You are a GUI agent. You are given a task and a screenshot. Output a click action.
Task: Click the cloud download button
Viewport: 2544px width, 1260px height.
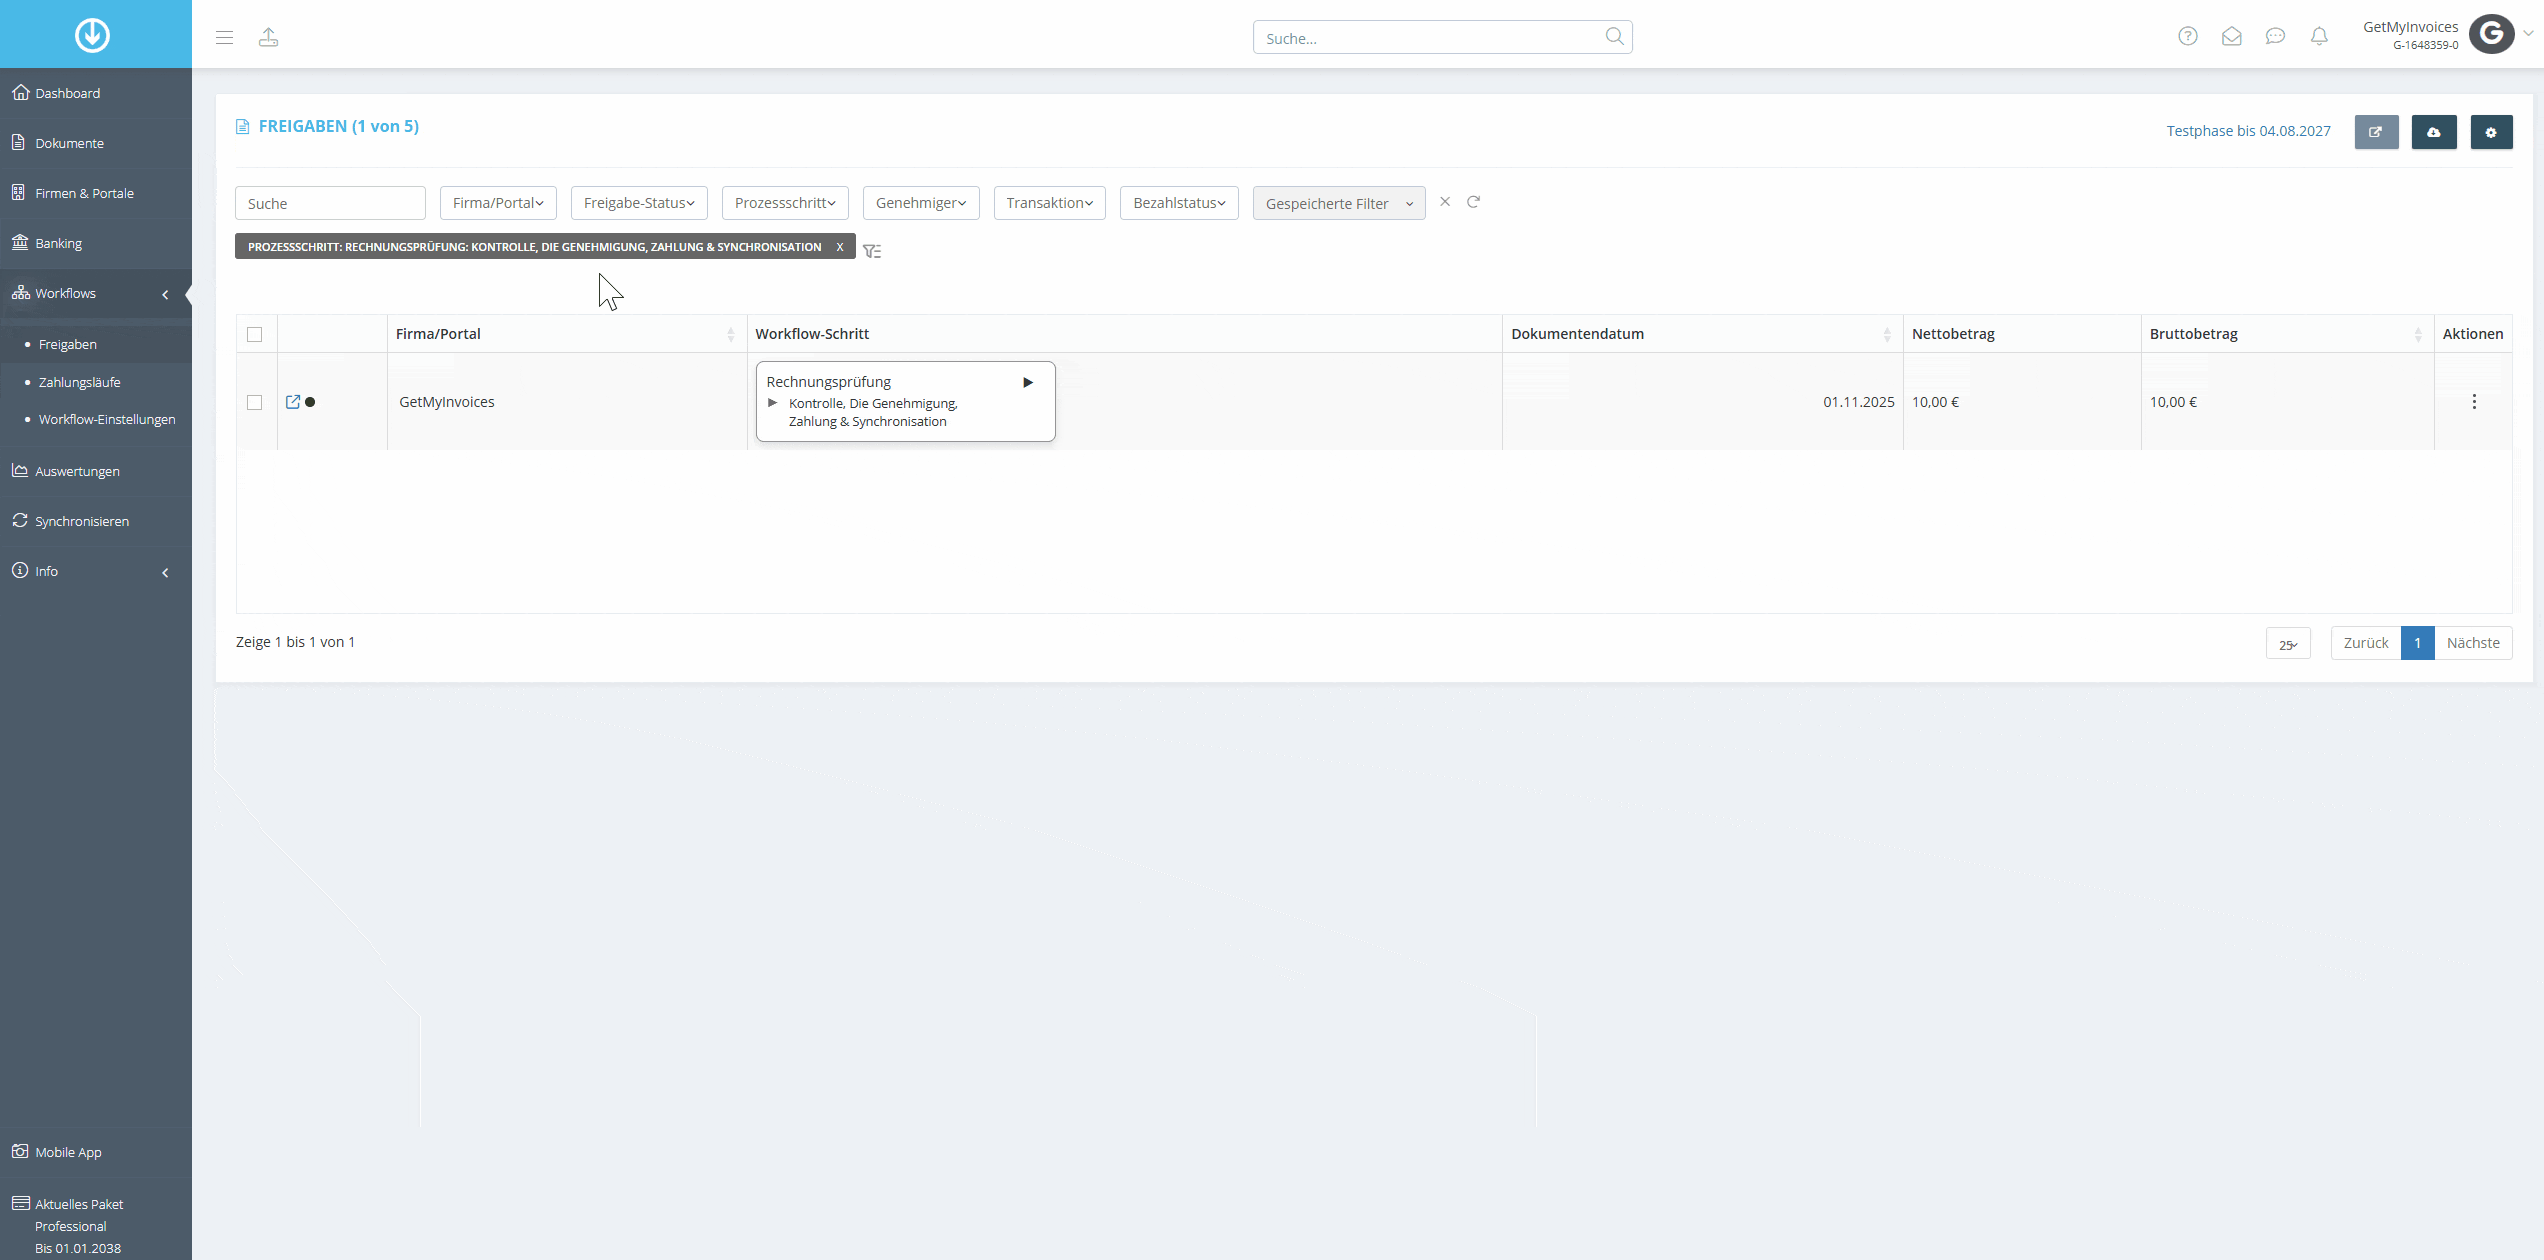(2434, 132)
